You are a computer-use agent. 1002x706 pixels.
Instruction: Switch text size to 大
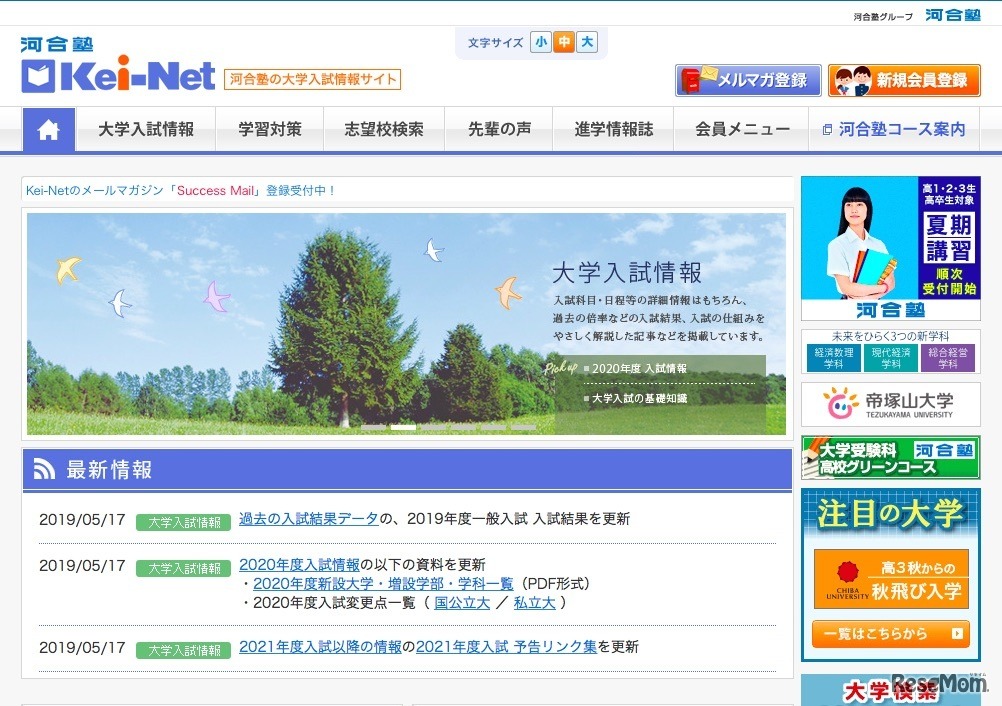[x=587, y=42]
